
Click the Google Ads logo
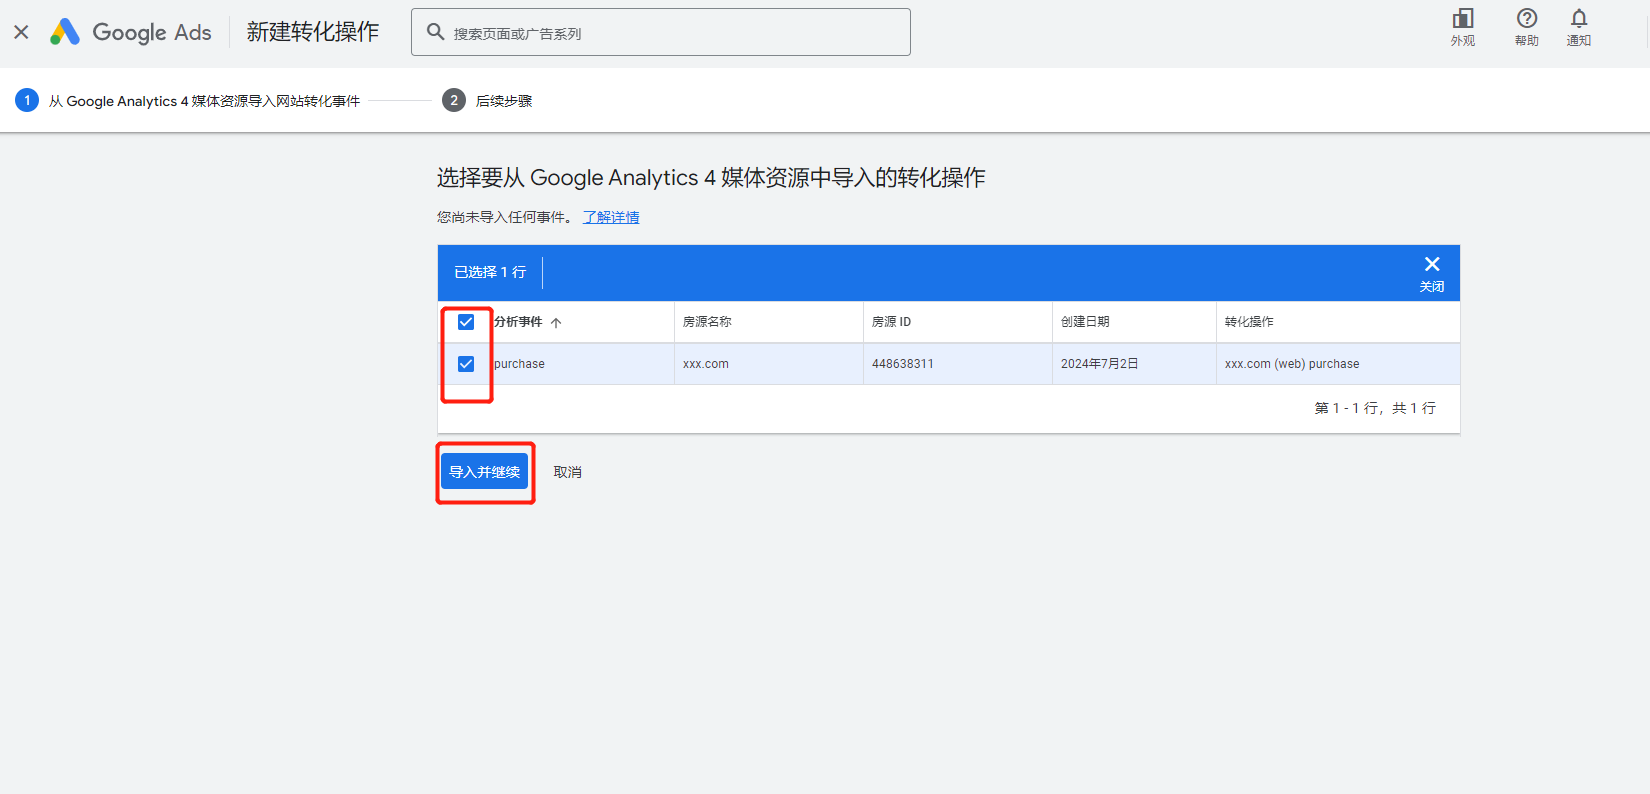click(x=131, y=32)
